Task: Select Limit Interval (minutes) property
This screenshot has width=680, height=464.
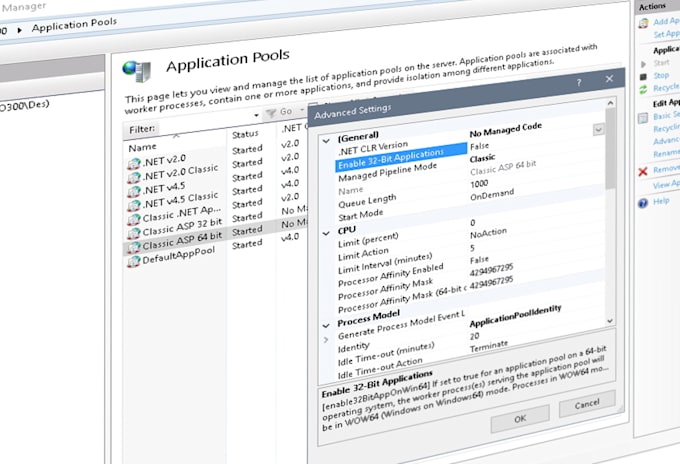Action: click(385, 263)
